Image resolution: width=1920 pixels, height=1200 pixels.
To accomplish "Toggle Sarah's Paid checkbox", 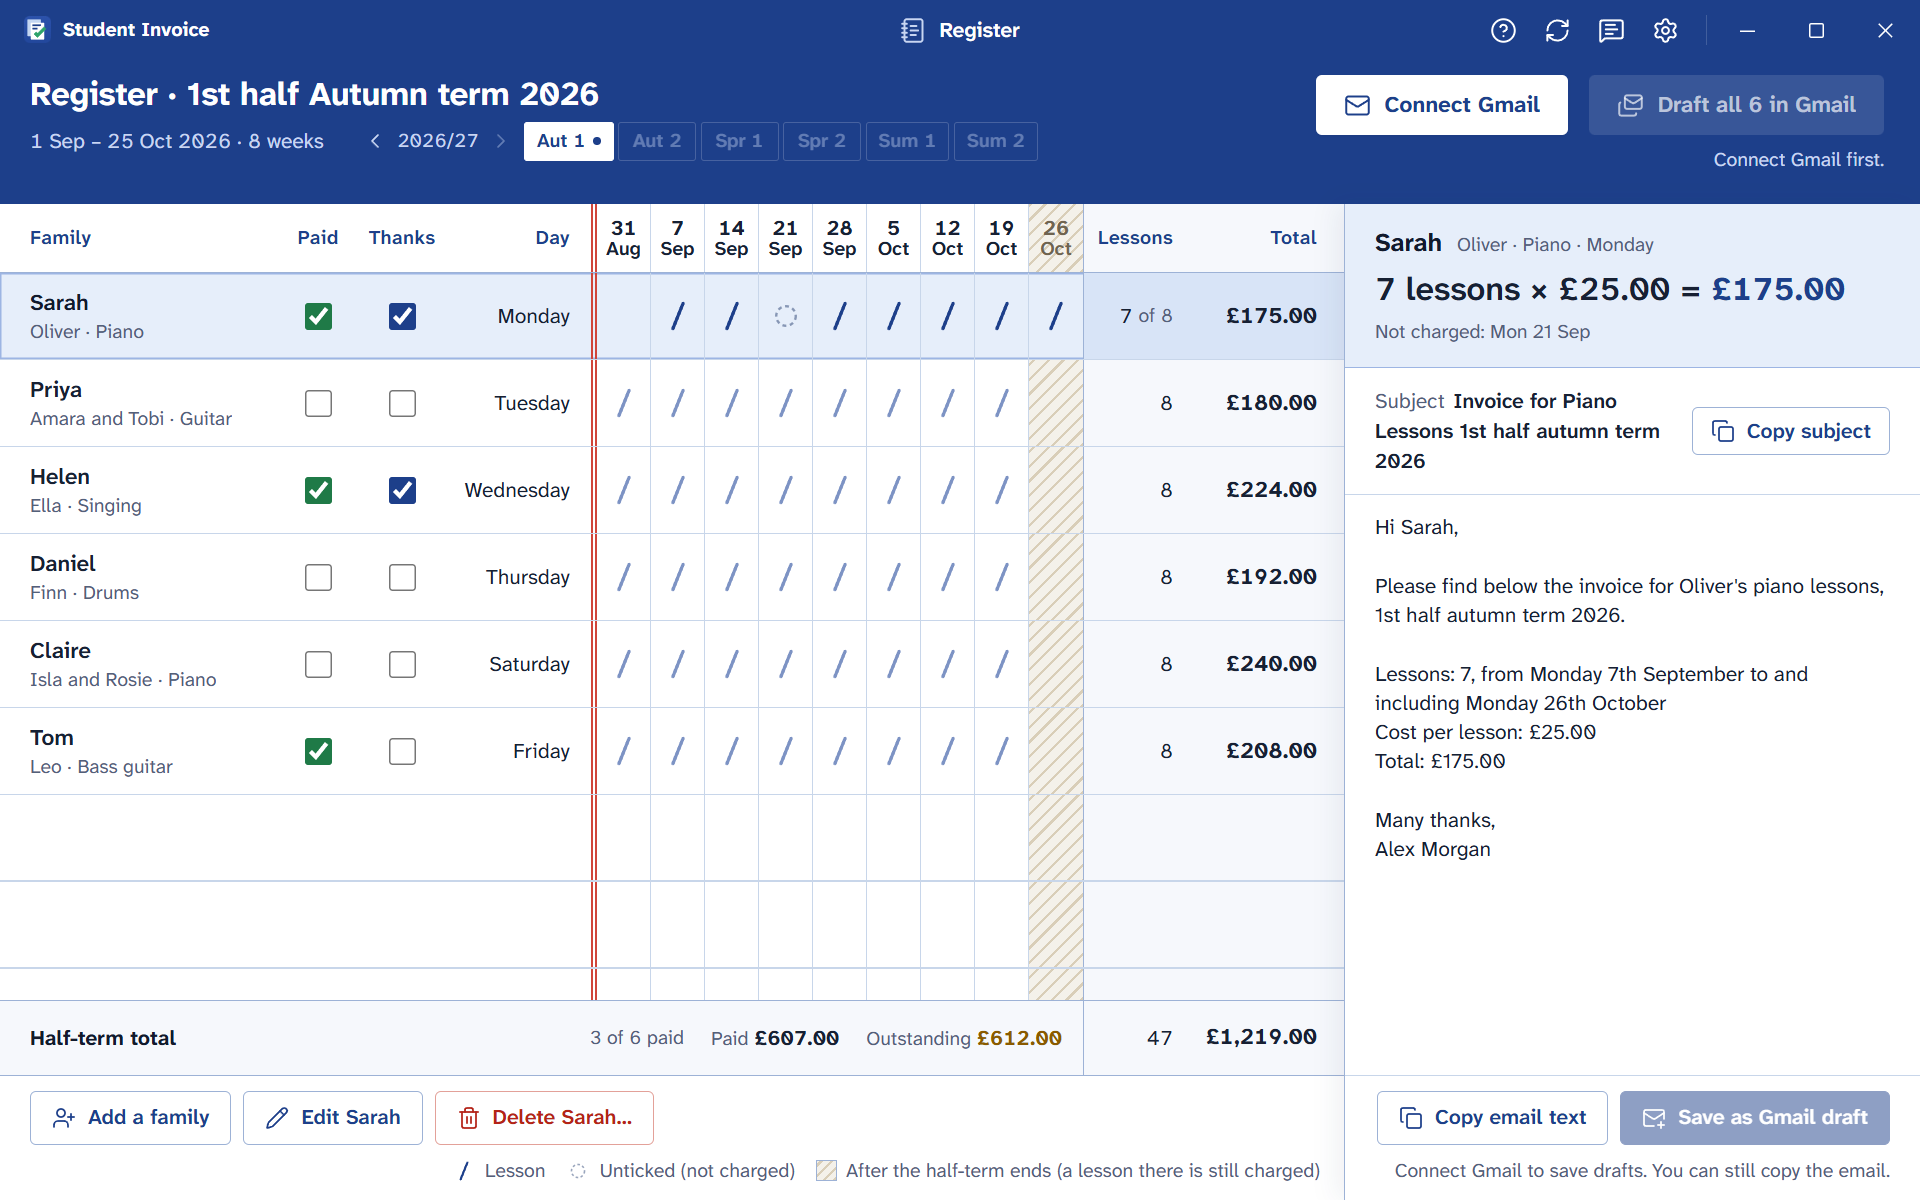I will click(x=318, y=316).
